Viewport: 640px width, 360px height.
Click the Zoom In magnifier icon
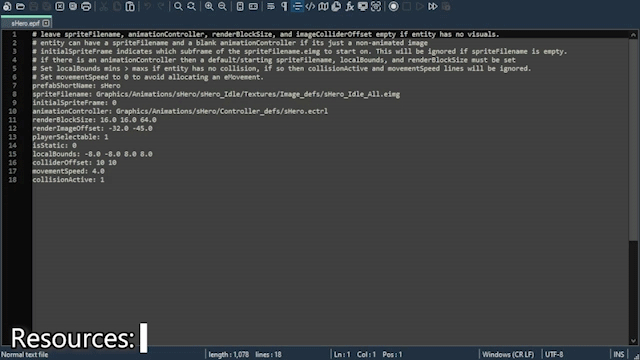click(209, 6)
